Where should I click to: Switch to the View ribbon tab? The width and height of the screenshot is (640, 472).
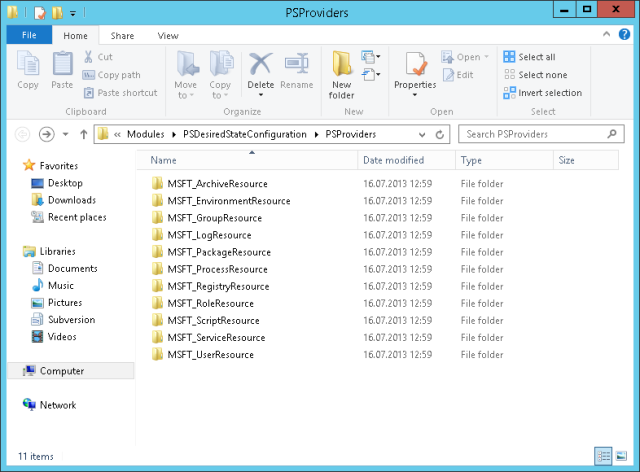(x=168, y=36)
